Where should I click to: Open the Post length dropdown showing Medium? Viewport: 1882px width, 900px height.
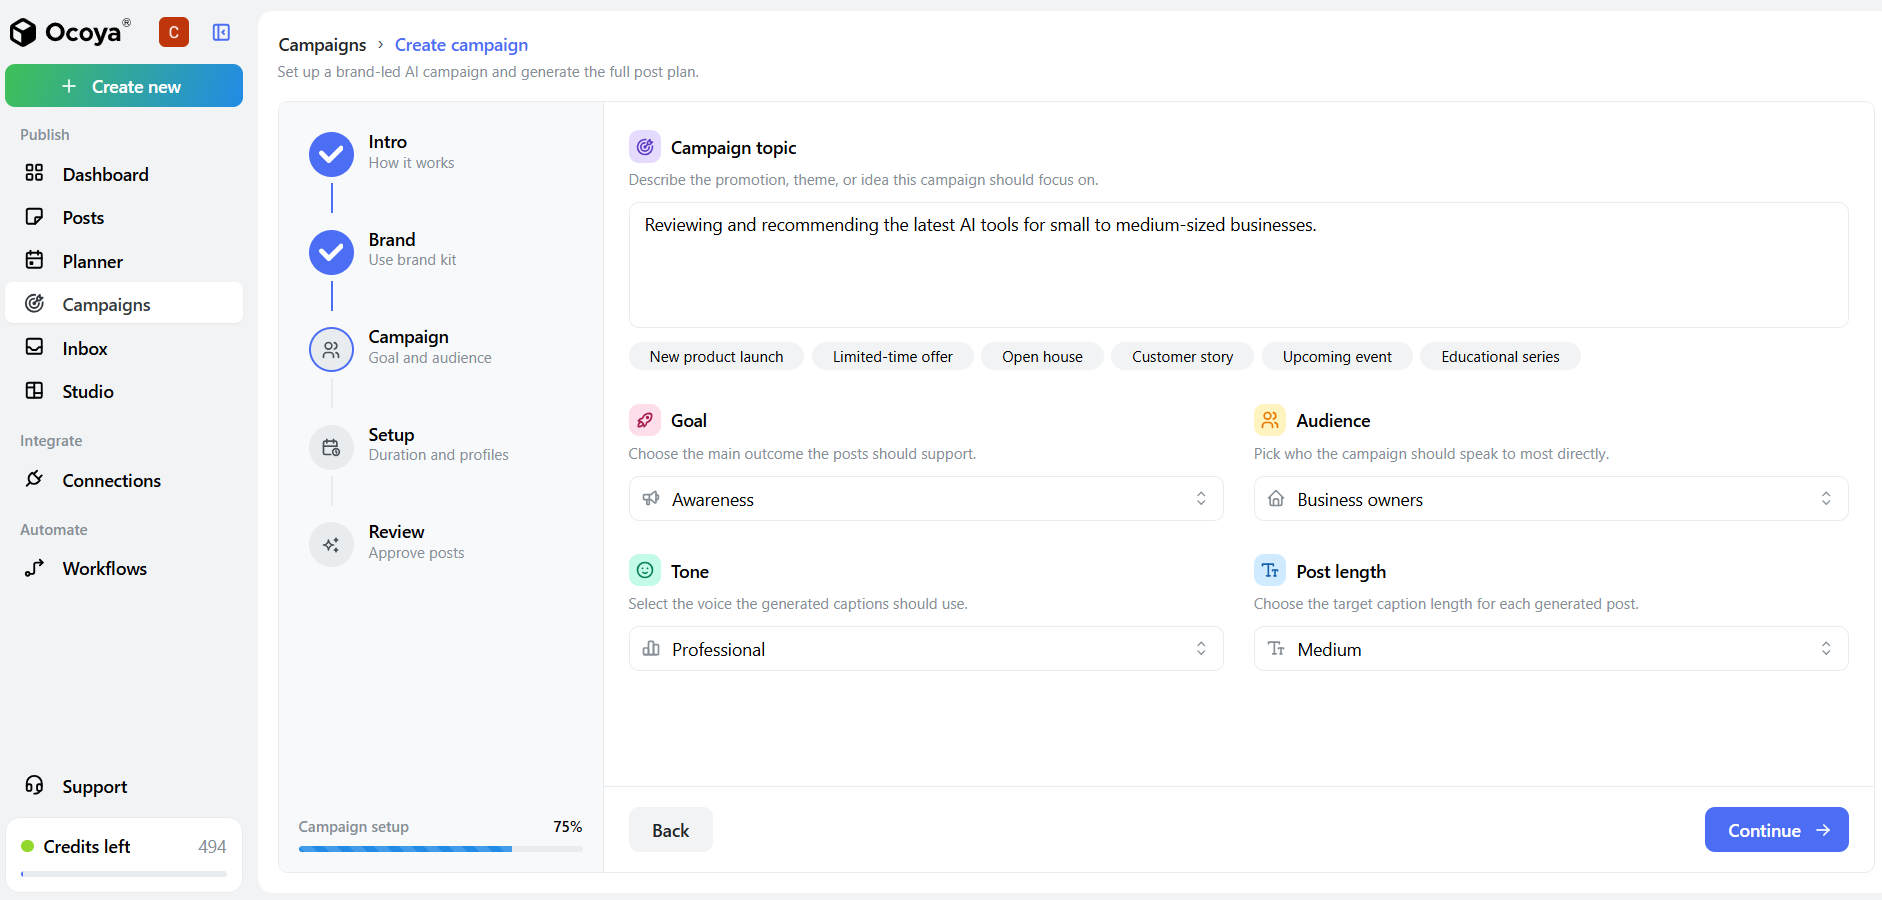click(x=1551, y=649)
